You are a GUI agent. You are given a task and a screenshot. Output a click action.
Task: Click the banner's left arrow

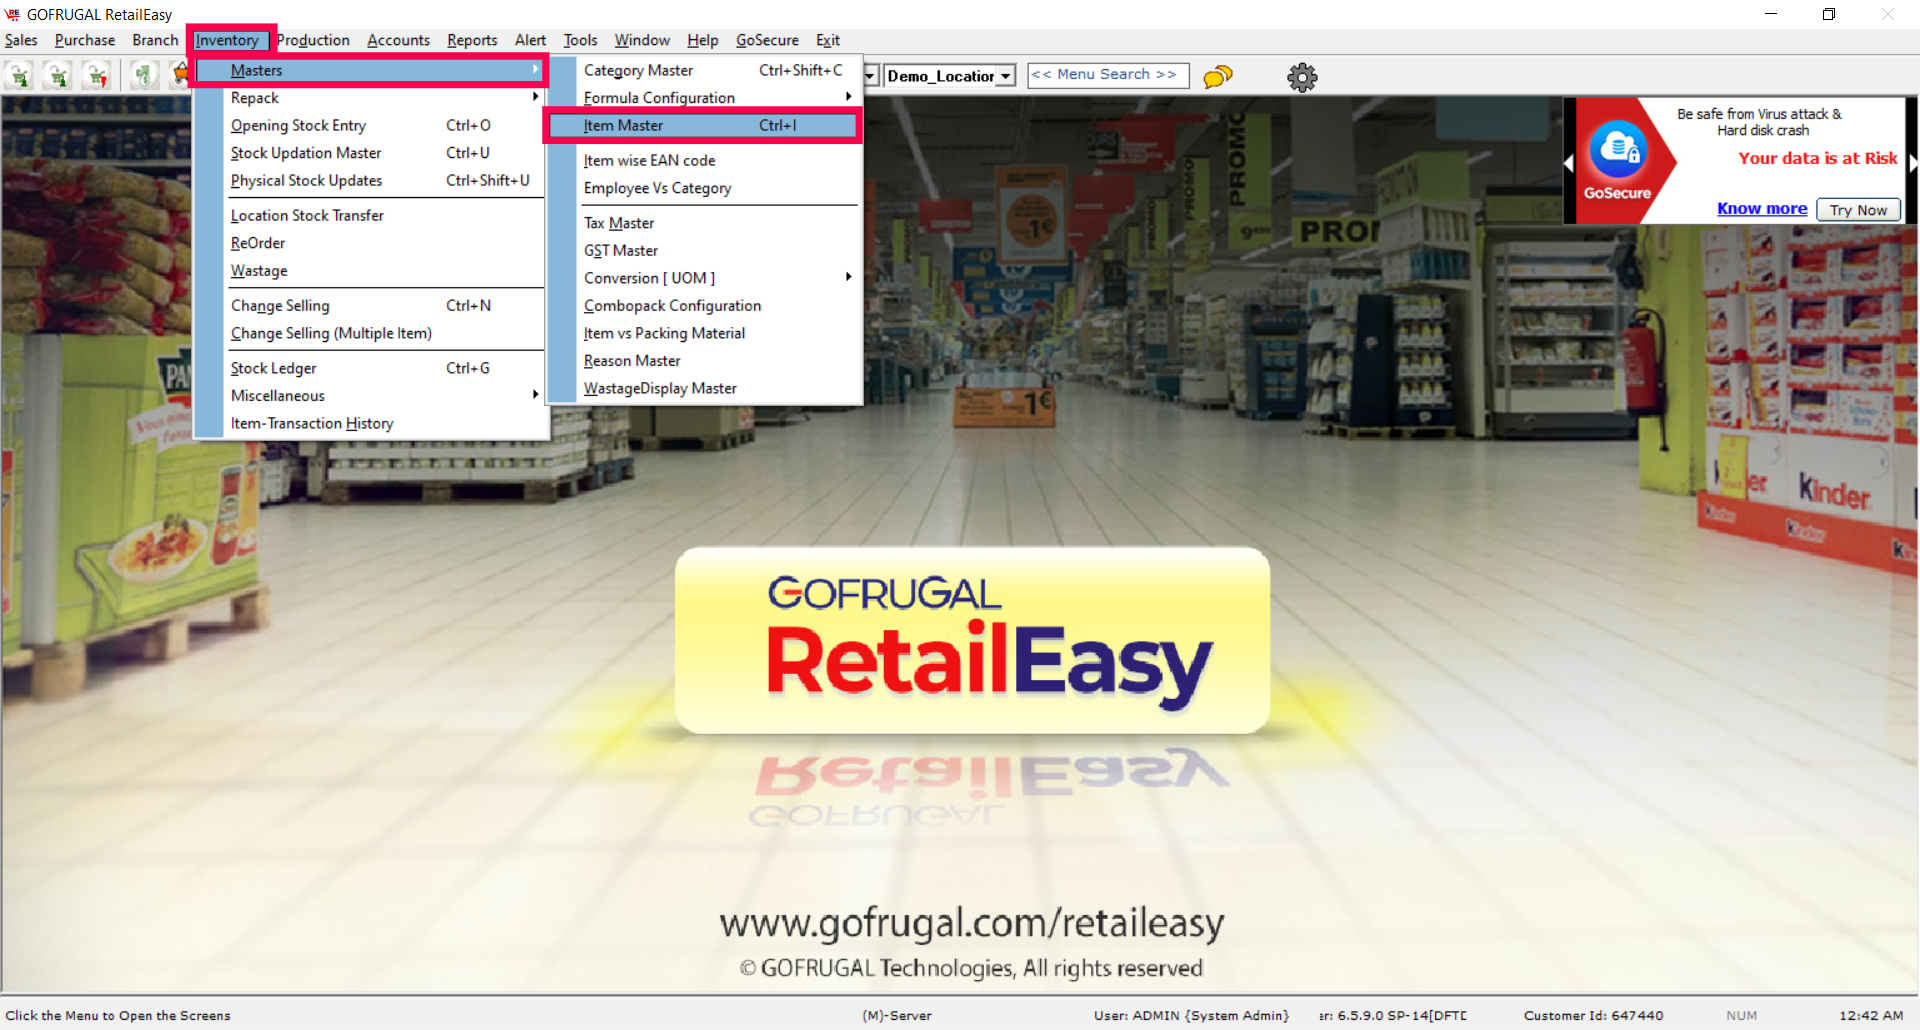tap(1569, 163)
